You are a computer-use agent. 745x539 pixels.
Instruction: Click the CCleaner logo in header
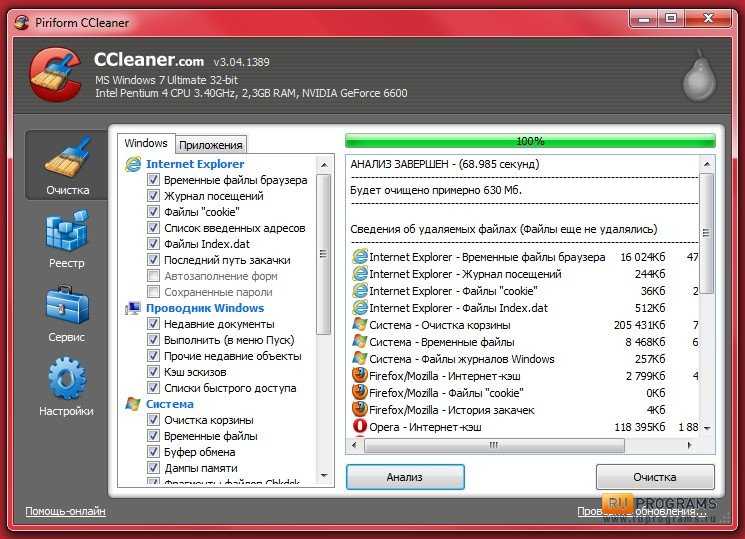tap(55, 75)
